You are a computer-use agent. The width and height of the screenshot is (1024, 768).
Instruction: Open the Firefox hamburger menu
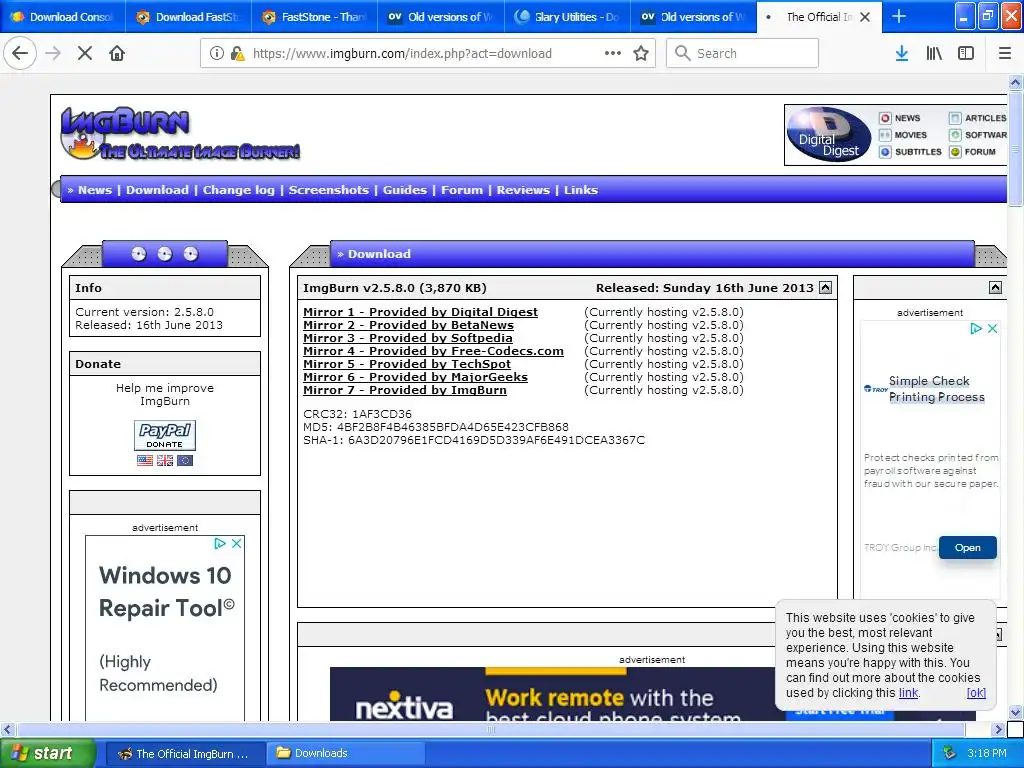[x=1005, y=53]
